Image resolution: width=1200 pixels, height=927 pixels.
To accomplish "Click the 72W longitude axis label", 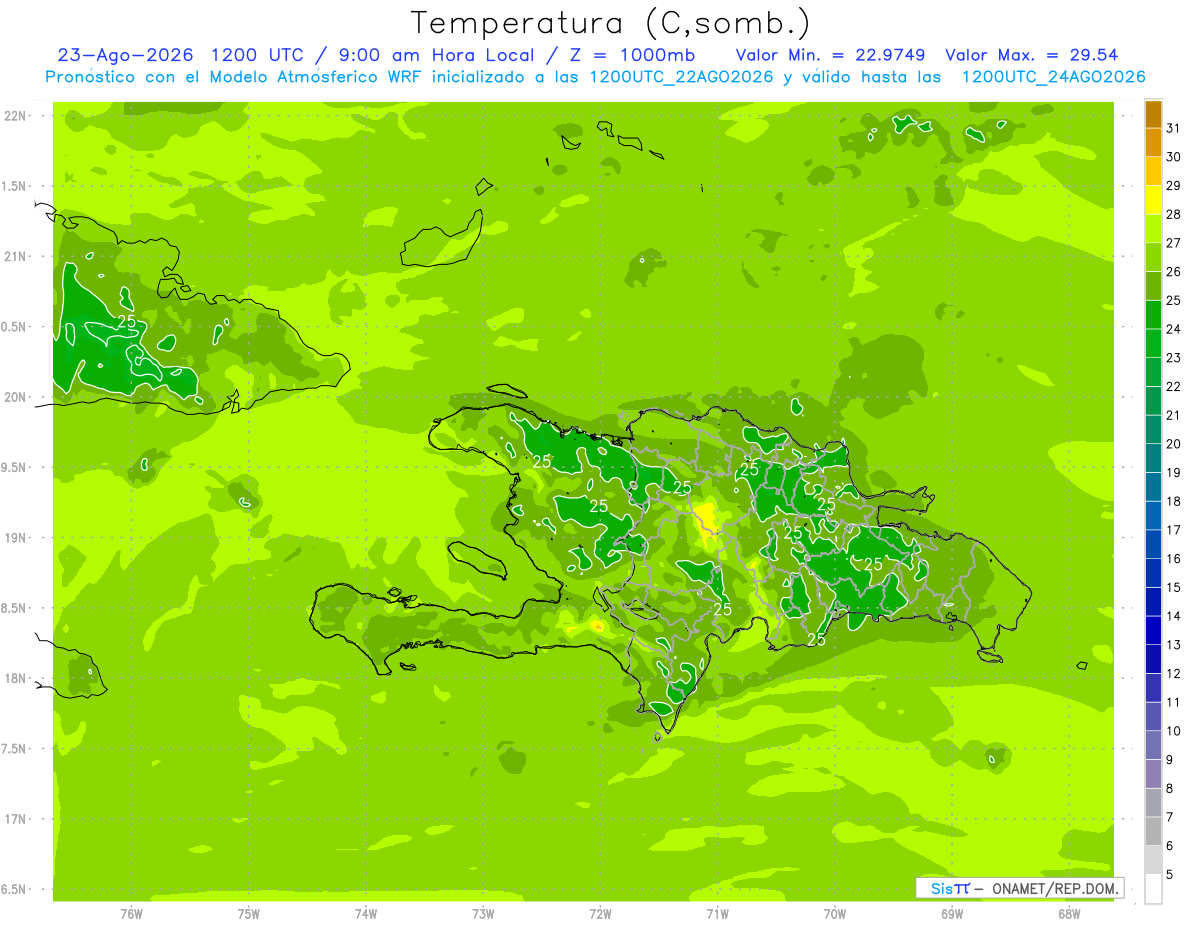I will 600,913.
